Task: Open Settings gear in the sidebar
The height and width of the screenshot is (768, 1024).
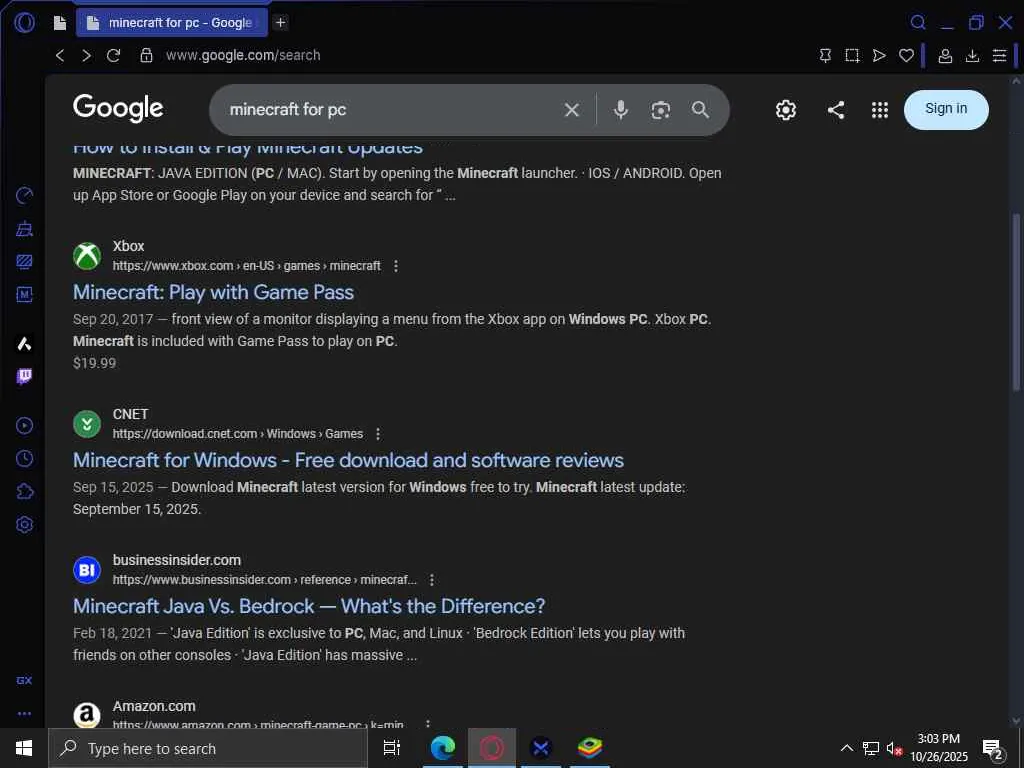Action: [24, 524]
